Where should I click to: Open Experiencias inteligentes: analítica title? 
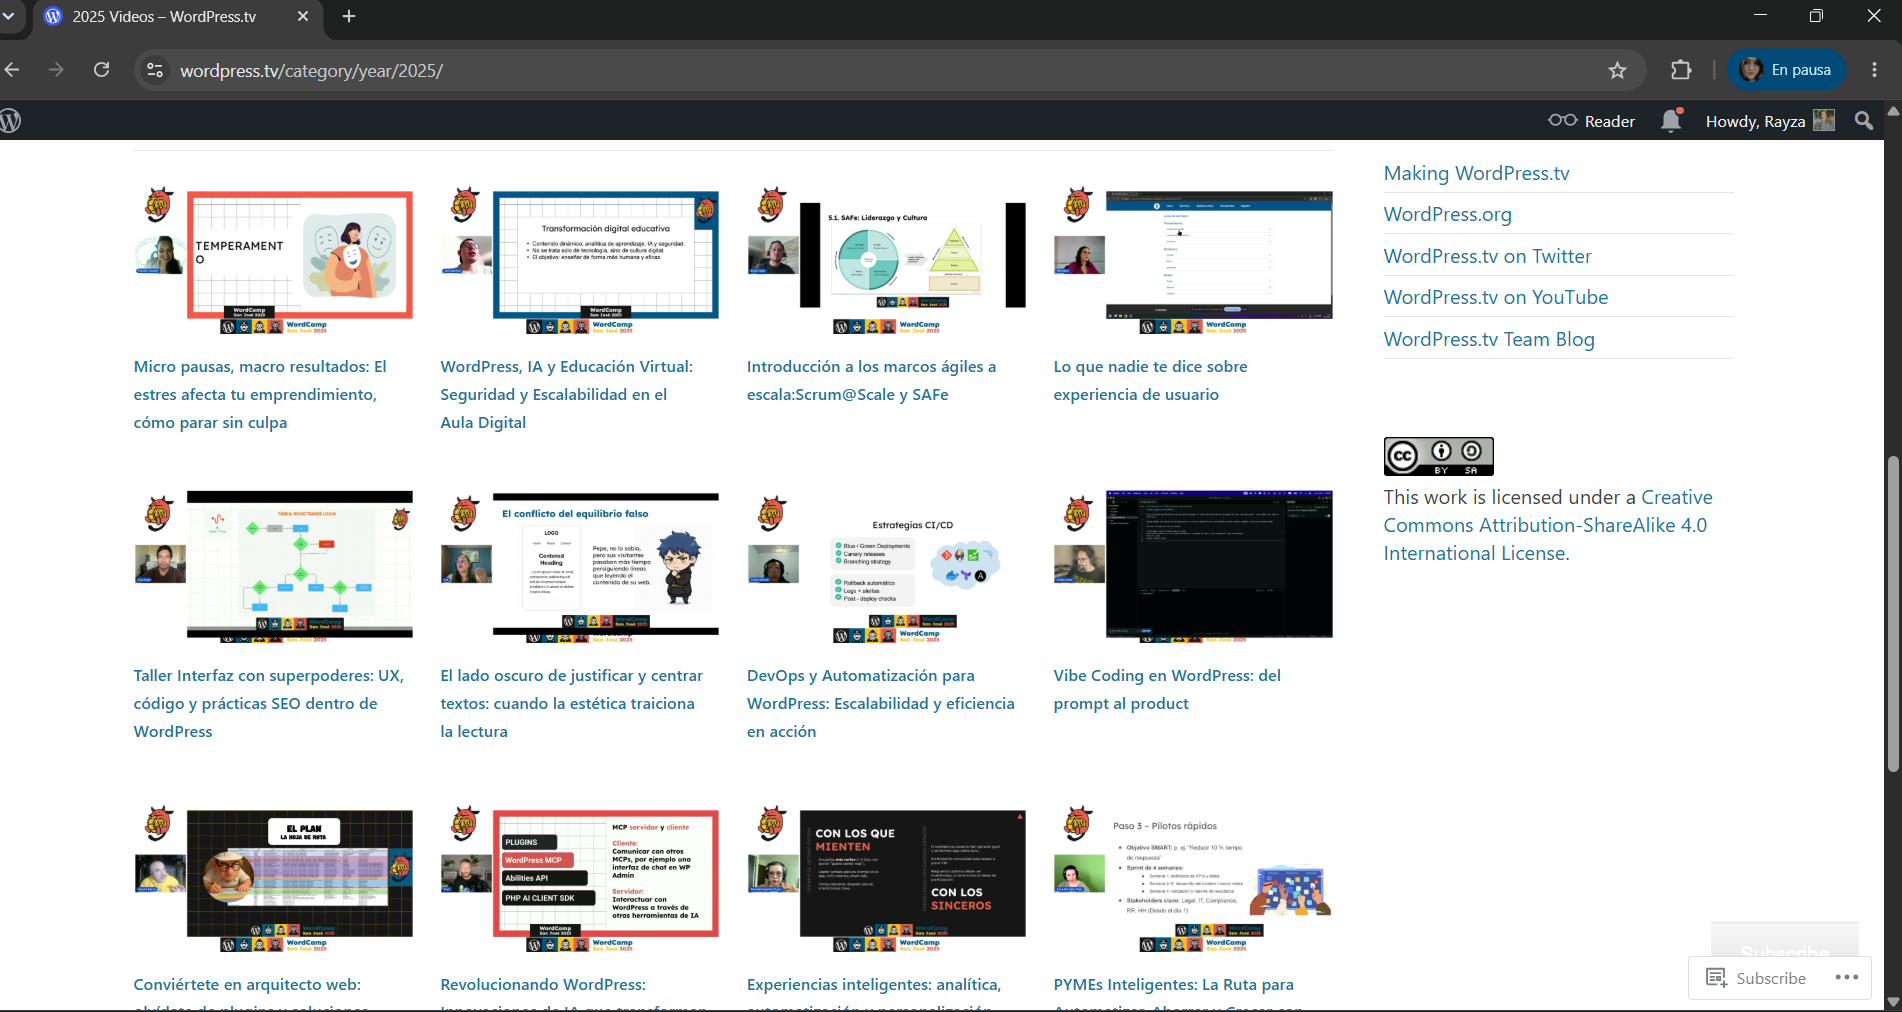[873, 992]
